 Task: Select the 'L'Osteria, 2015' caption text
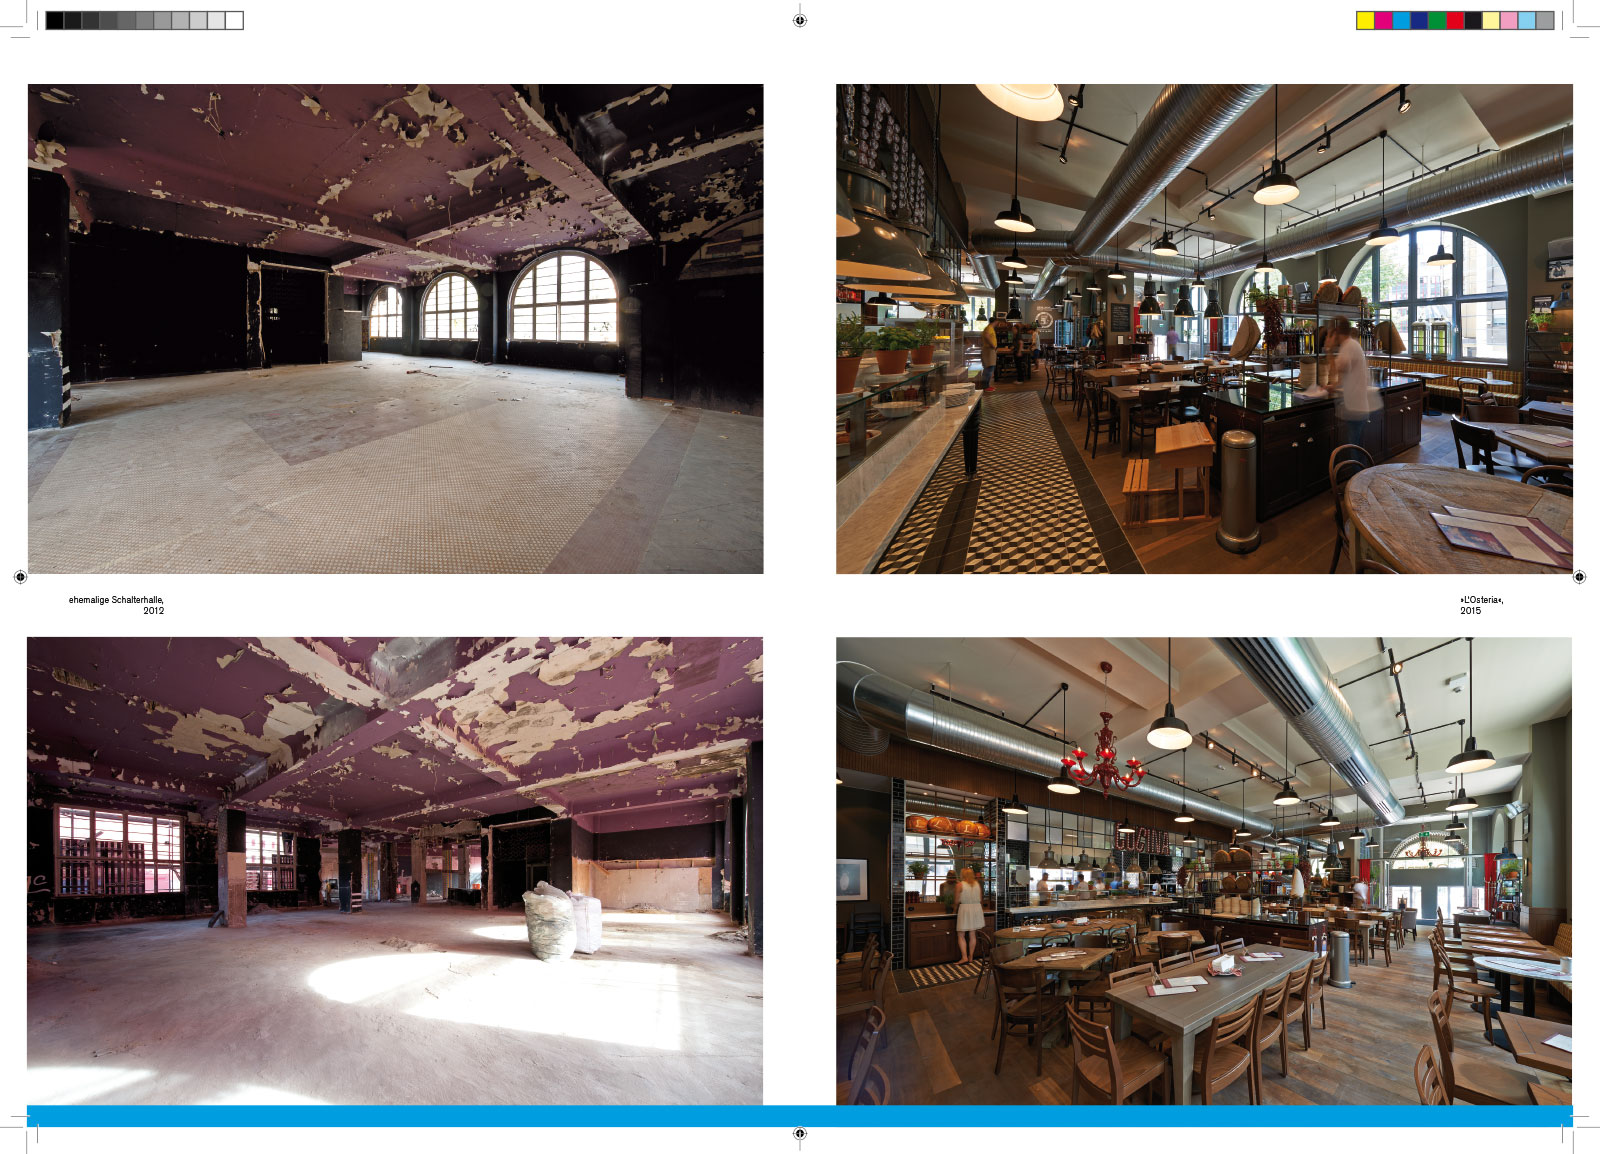pos(1481,605)
